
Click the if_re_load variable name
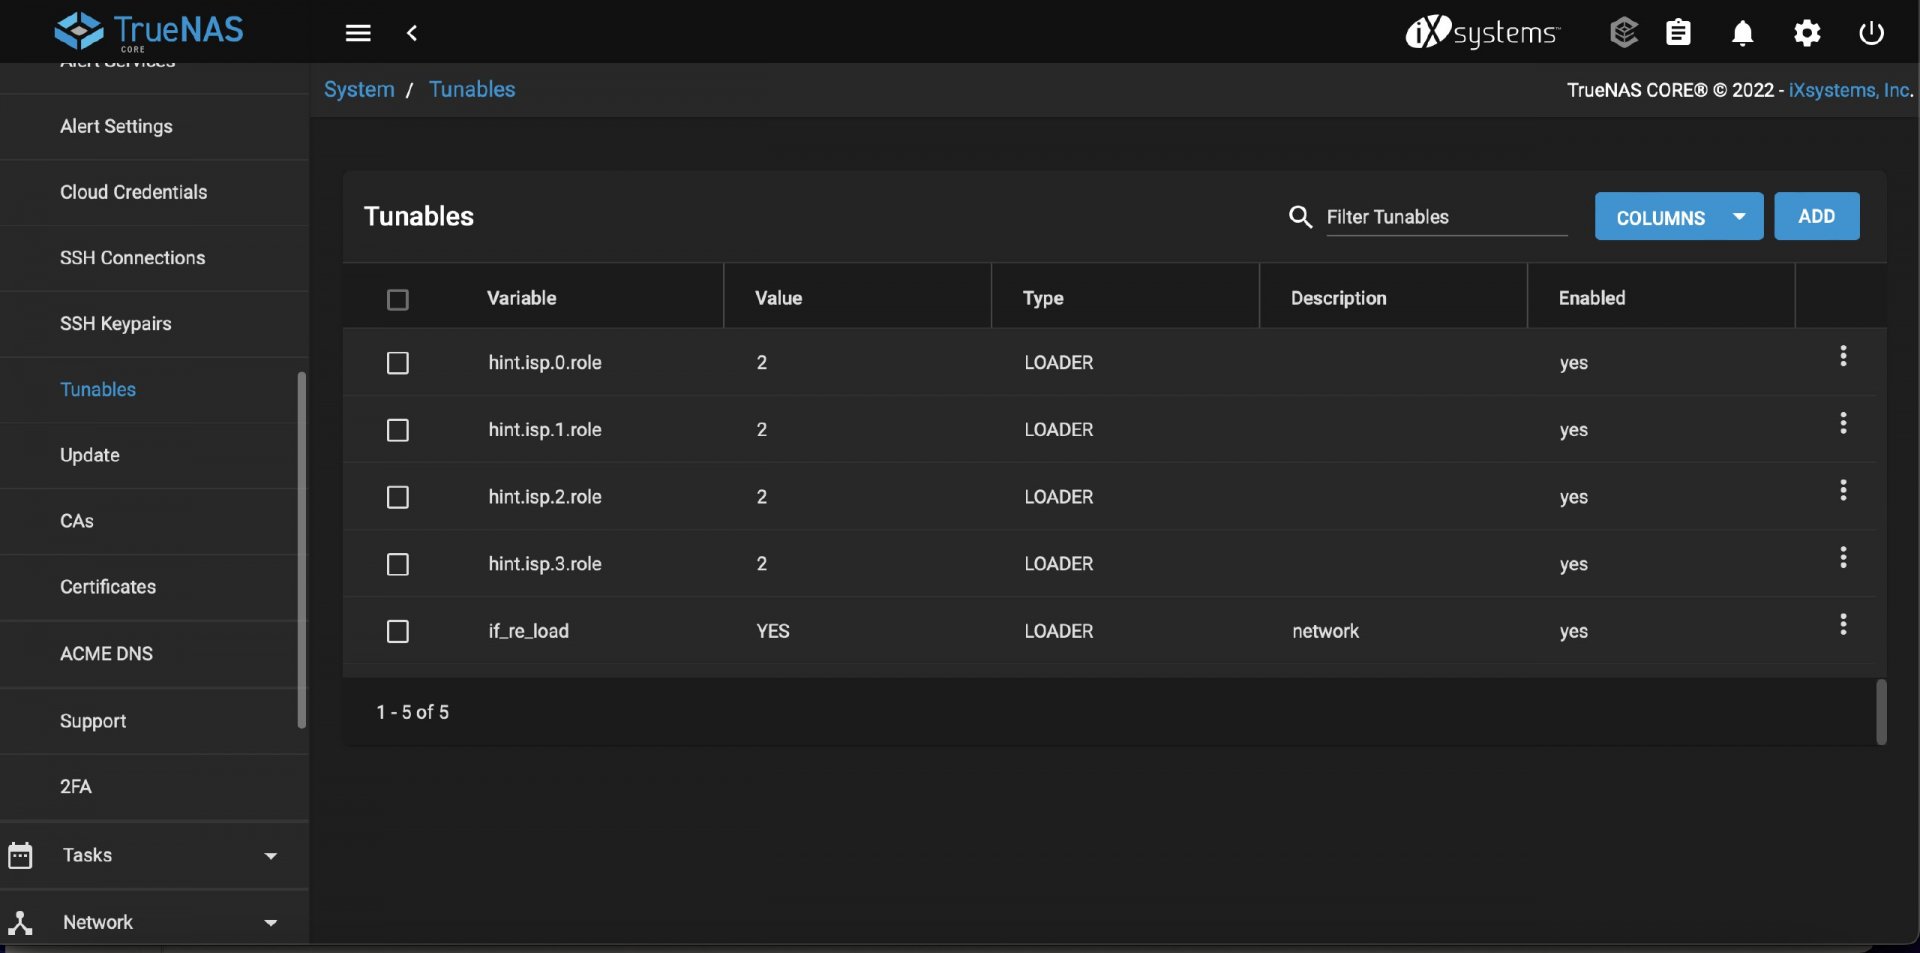(528, 631)
